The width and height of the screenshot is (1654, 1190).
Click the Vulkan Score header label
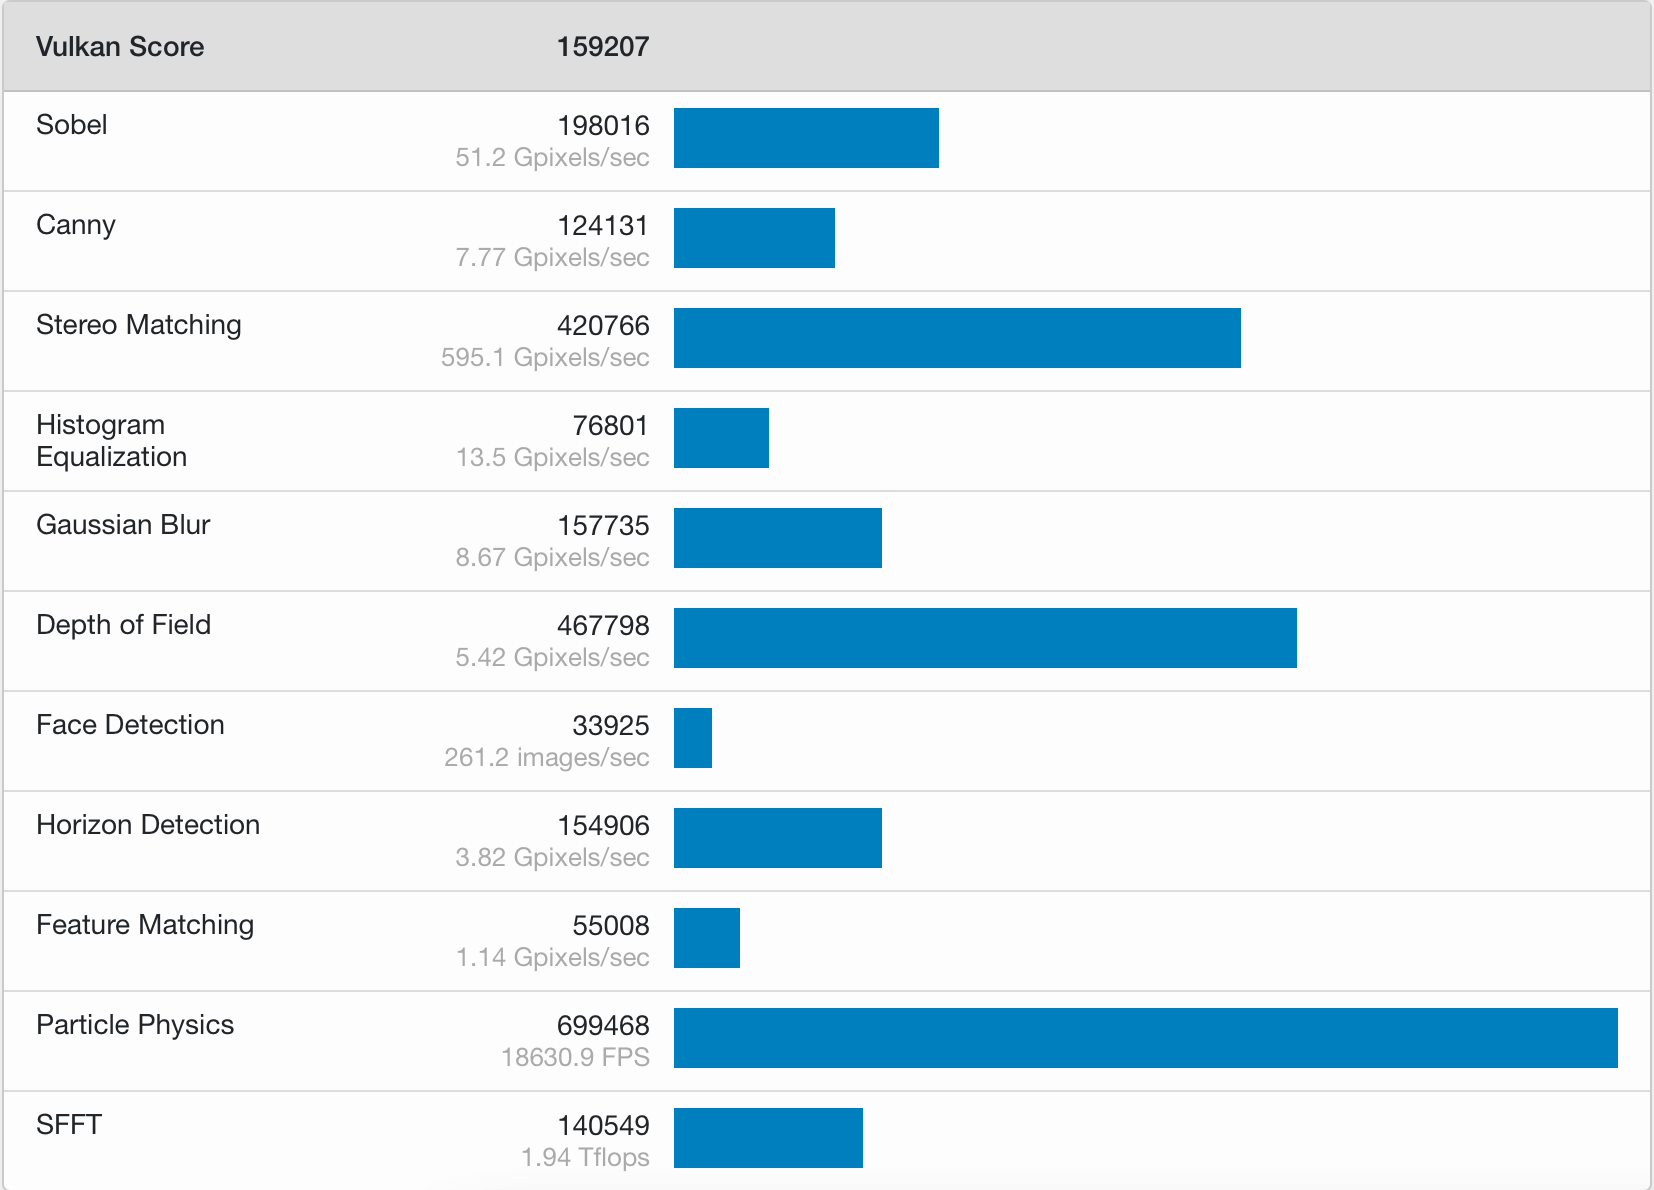click(x=120, y=47)
